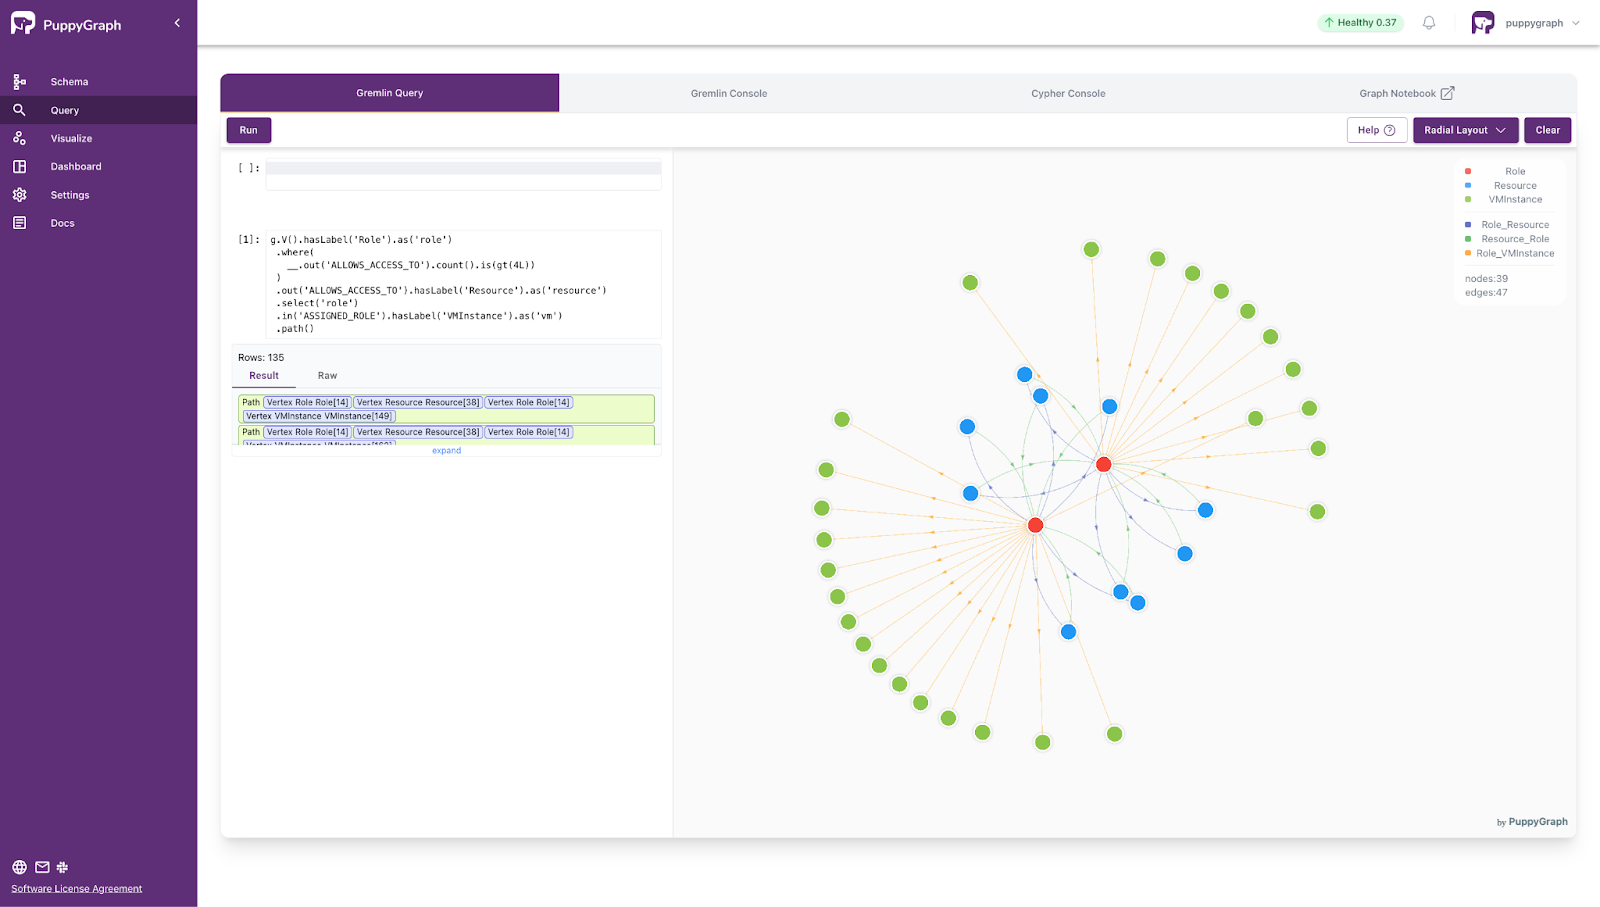Expand the puppygraph user menu
This screenshot has width=1600, height=907.
(x=1576, y=23)
